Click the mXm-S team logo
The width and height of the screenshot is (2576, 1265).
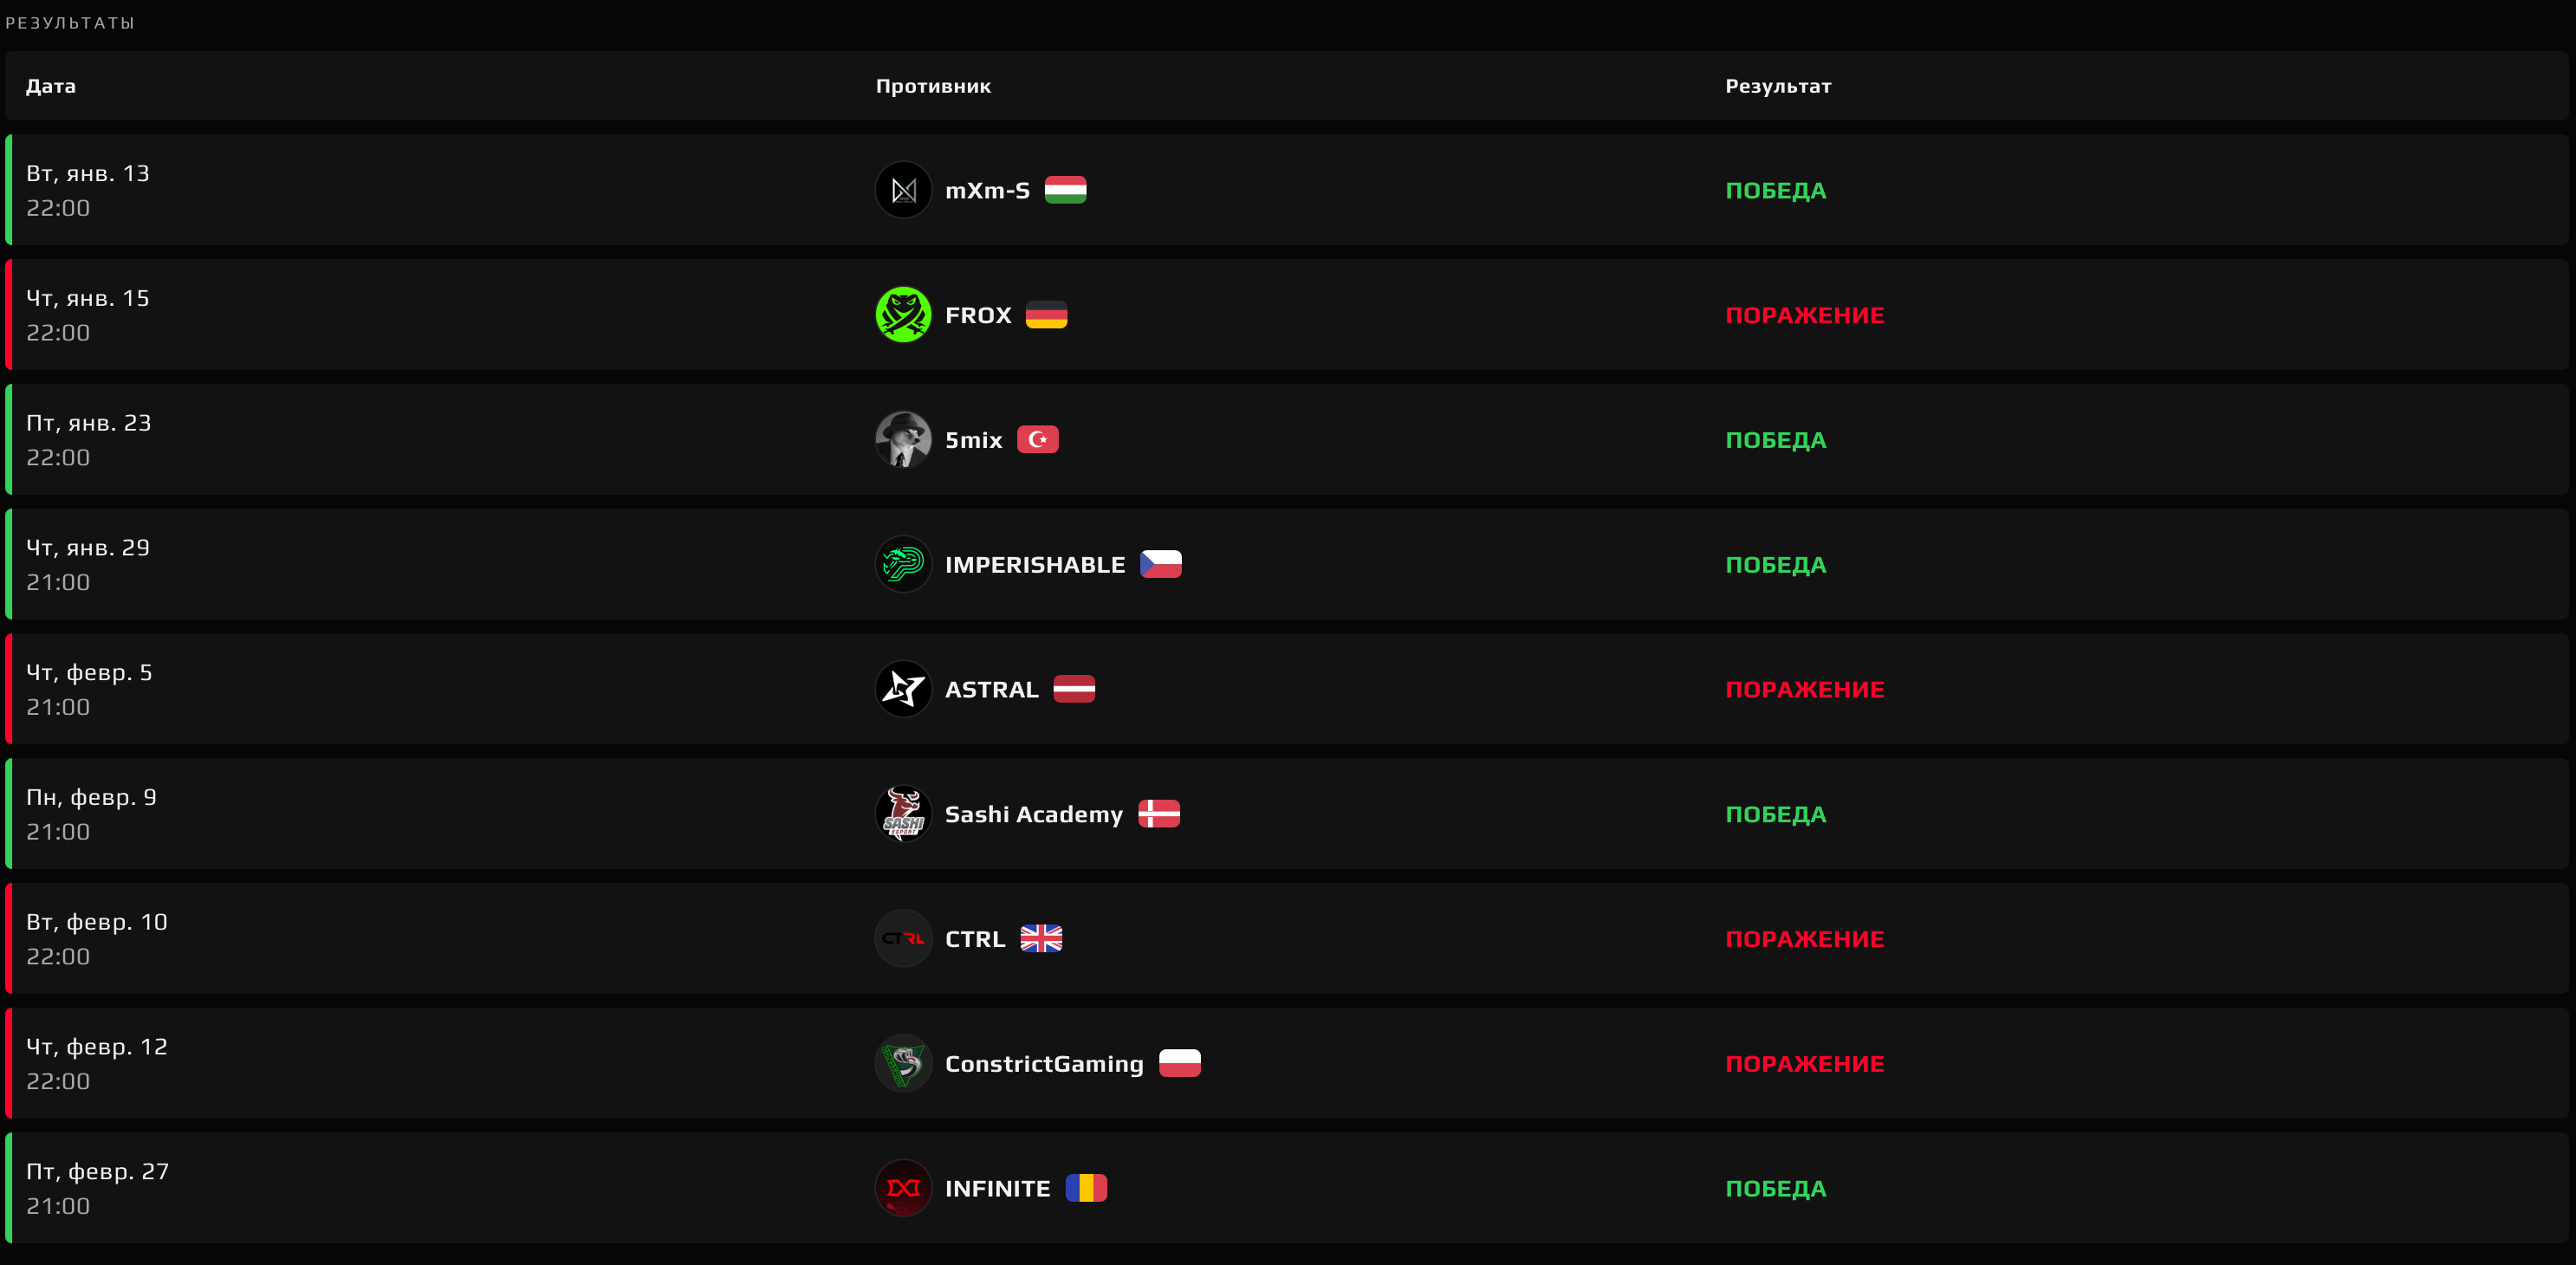pos(903,190)
